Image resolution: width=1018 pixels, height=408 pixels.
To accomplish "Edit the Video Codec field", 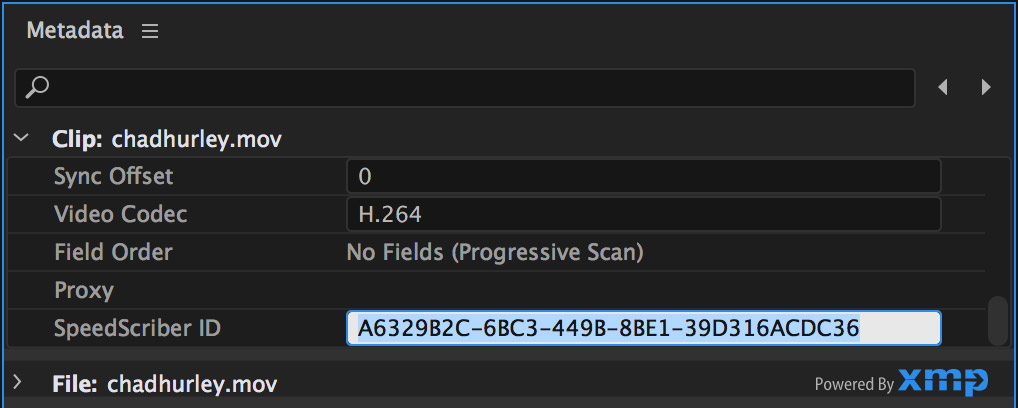I will click(x=643, y=214).
